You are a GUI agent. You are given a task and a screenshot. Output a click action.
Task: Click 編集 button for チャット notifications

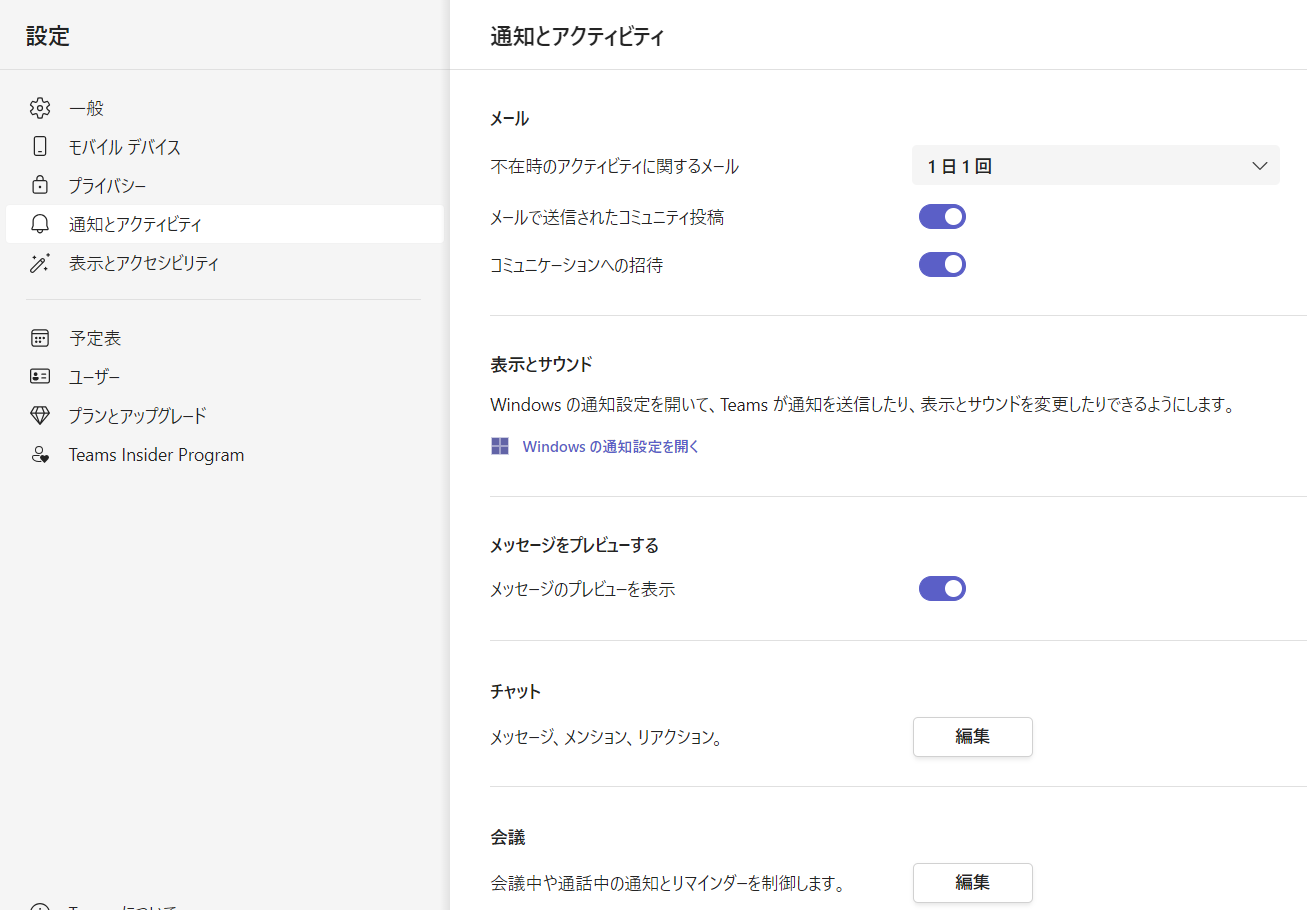pos(973,737)
